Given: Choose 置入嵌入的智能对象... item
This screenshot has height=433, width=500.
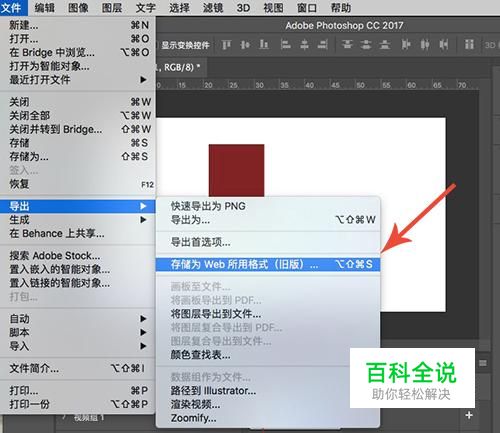Looking at the screenshot, I should 78,269.
